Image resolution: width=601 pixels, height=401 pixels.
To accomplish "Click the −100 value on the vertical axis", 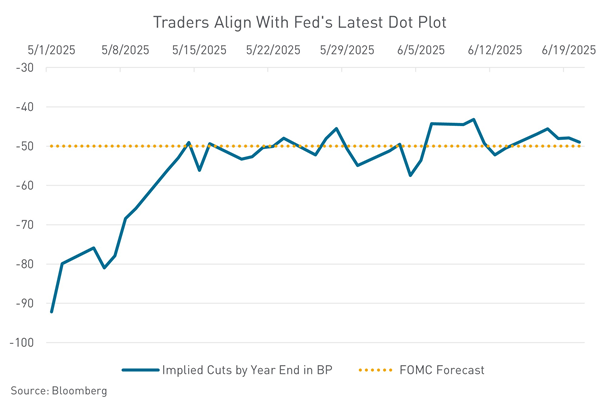I will coord(20,343).
